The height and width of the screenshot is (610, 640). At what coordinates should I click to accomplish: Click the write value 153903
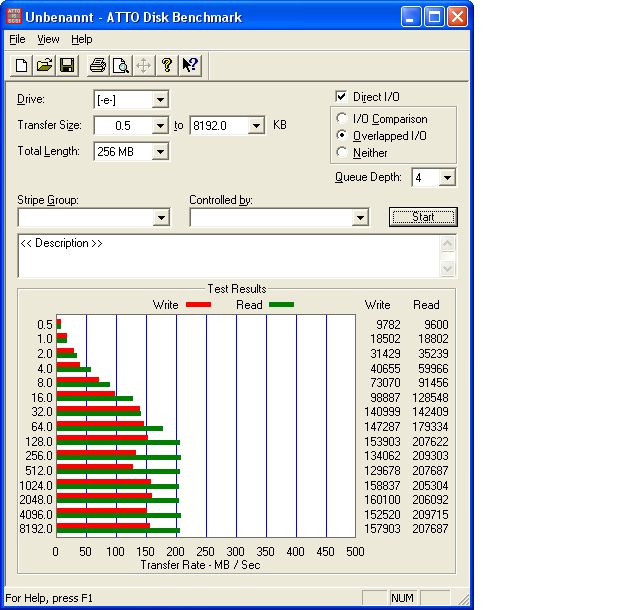(382, 442)
